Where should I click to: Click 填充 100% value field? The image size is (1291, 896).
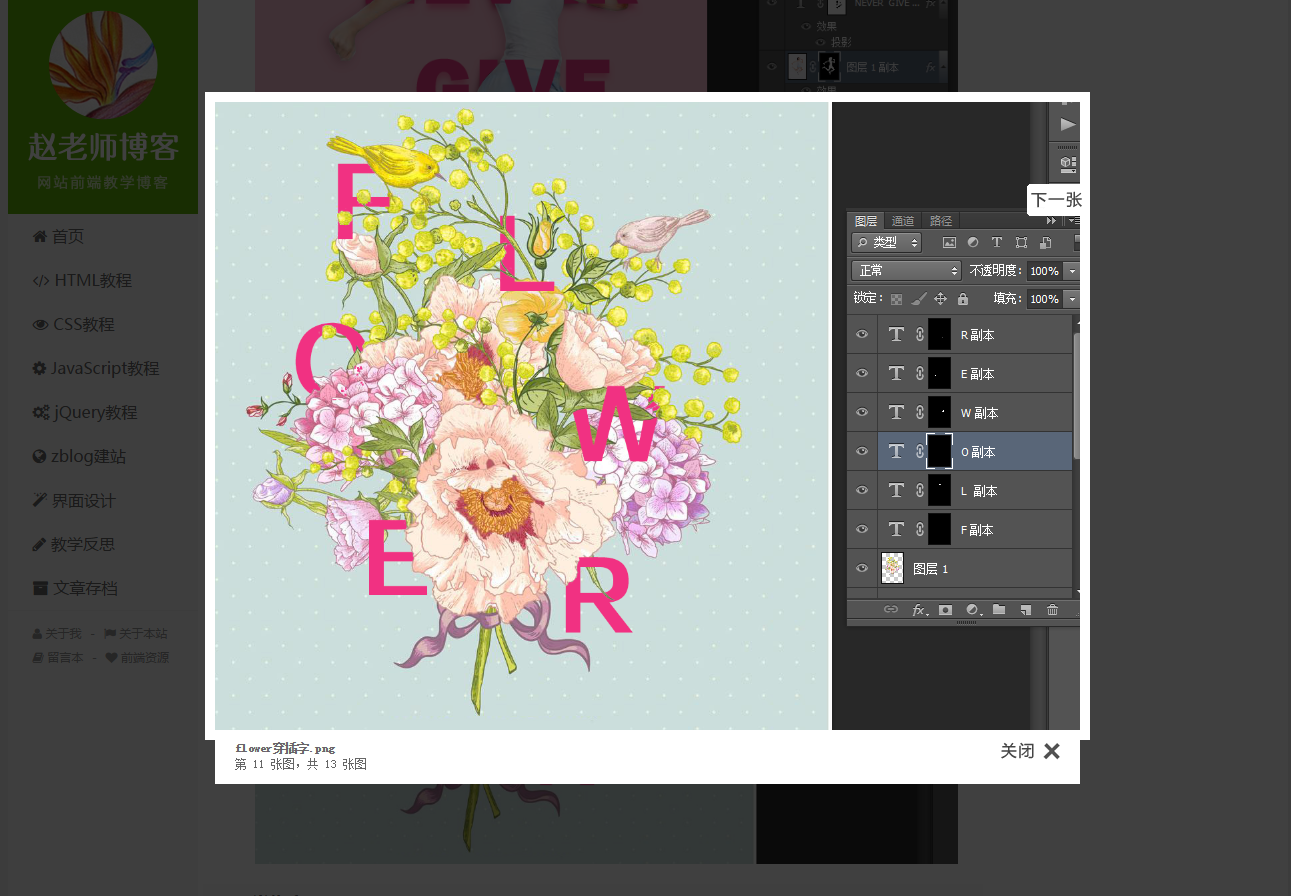pos(1044,299)
